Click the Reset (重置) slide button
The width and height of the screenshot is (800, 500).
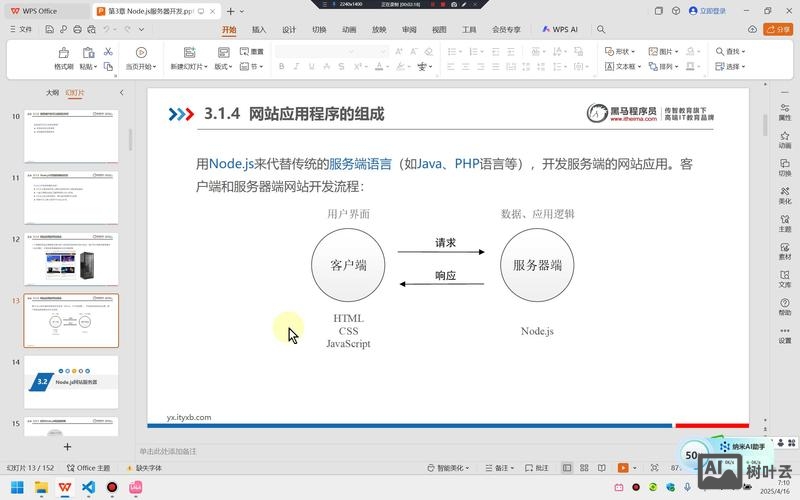(252, 52)
